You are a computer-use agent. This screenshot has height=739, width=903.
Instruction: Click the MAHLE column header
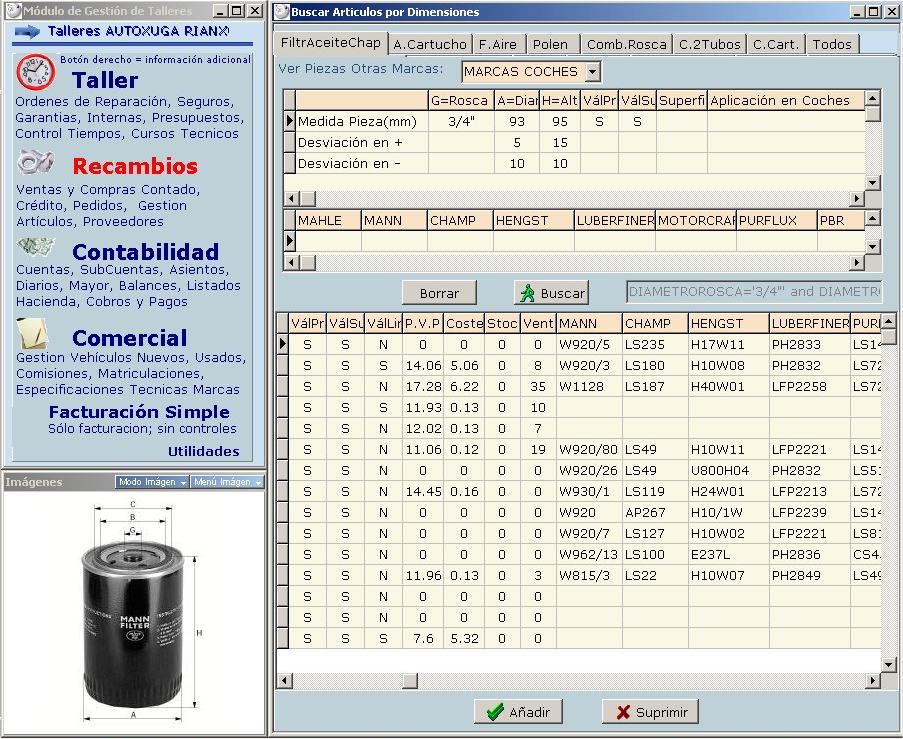click(x=328, y=221)
